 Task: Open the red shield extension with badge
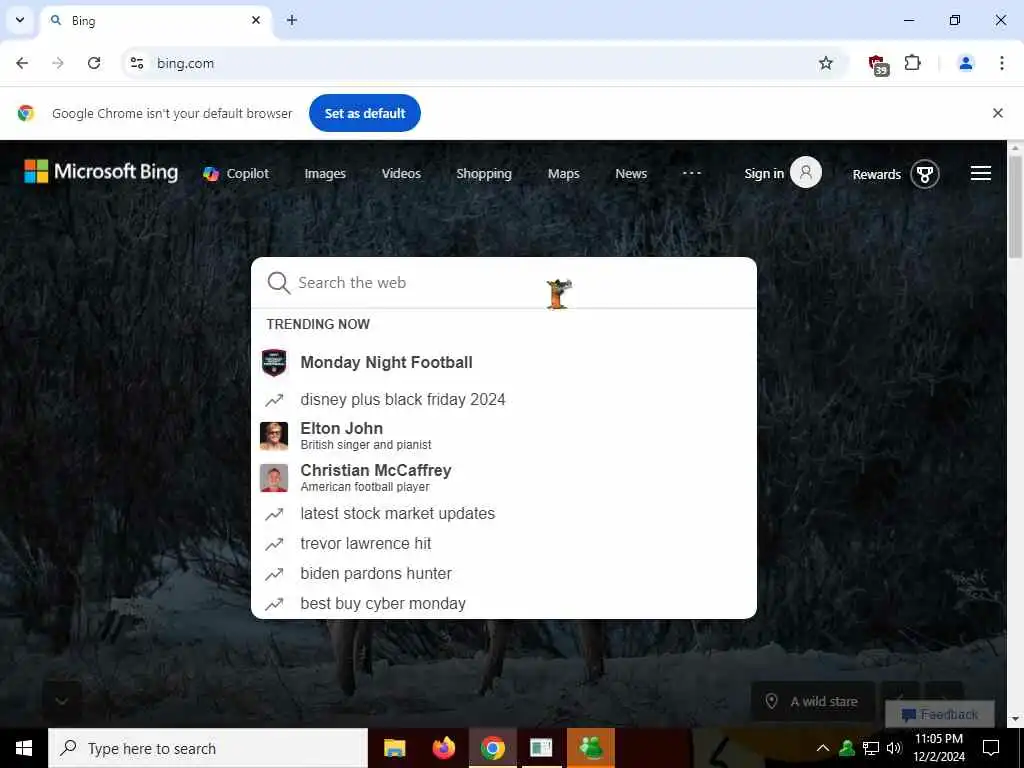coord(878,64)
